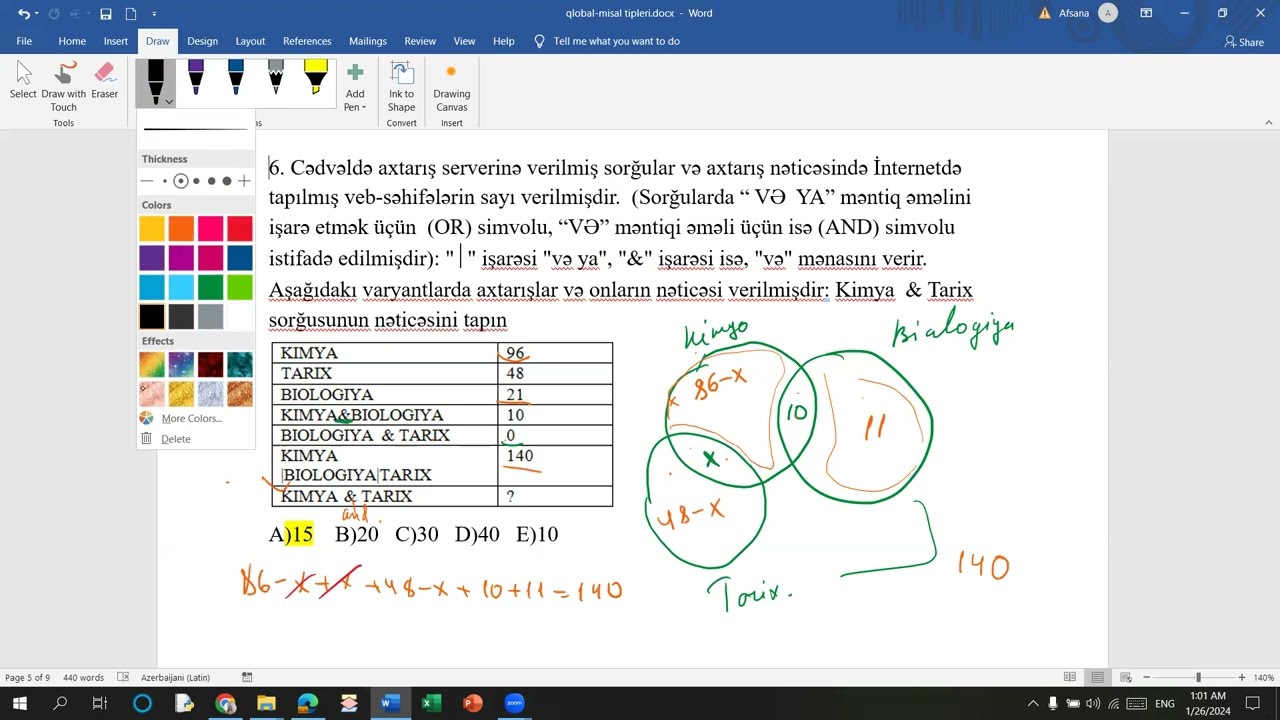The height and width of the screenshot is (720, 1280).
Task: Choose the largest thickness dot
Action: [x=227, y=181]
